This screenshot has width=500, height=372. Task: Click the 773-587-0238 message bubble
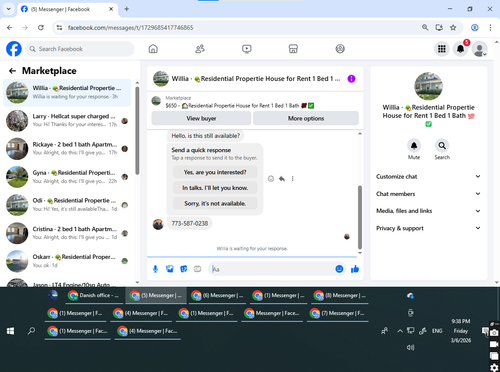pyautogui.click(x=189, y=223)
